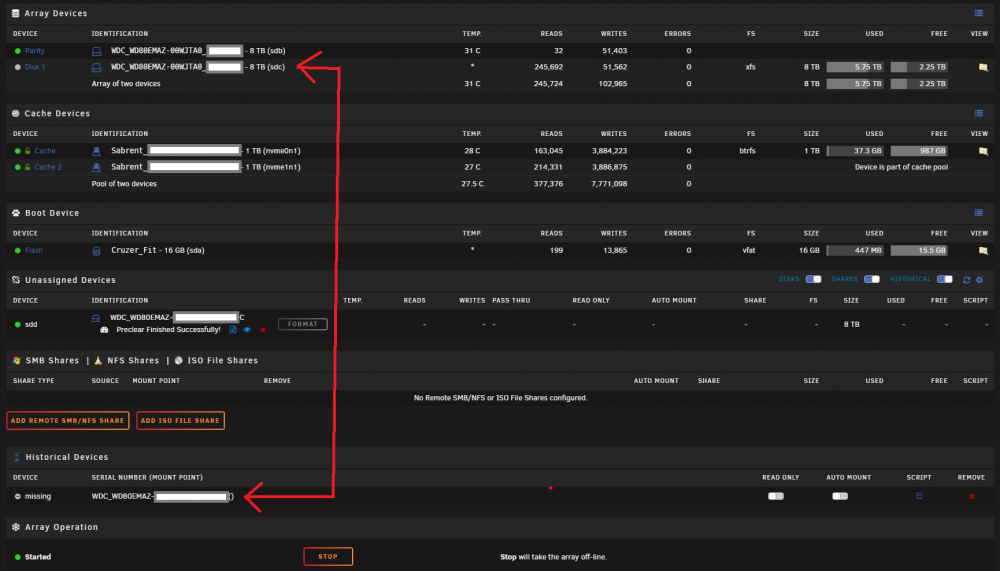Open the Flash device link
This screenshot has width=1000, height=571.
(x=34, y=251)
